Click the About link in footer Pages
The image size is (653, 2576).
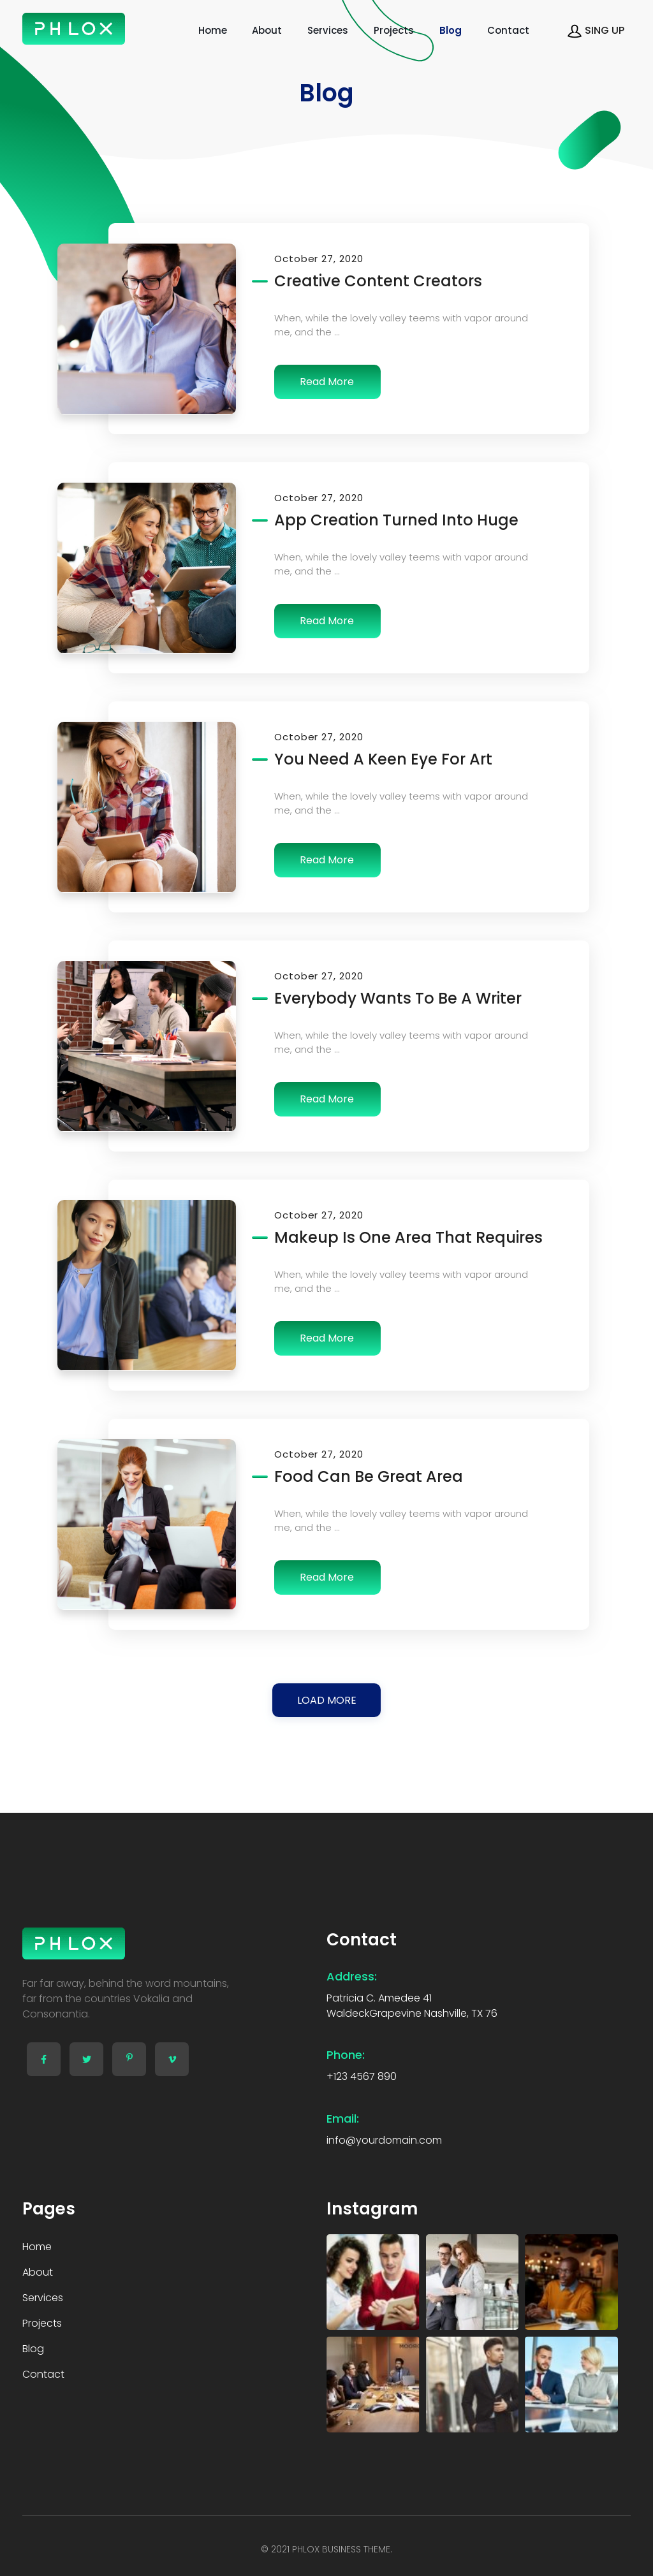tap(38, 2272)
